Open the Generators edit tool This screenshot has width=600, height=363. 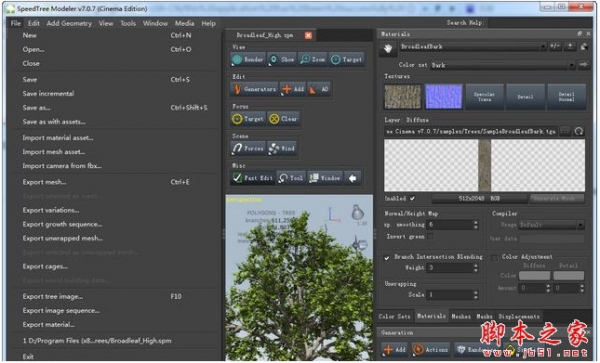(254, 89)
